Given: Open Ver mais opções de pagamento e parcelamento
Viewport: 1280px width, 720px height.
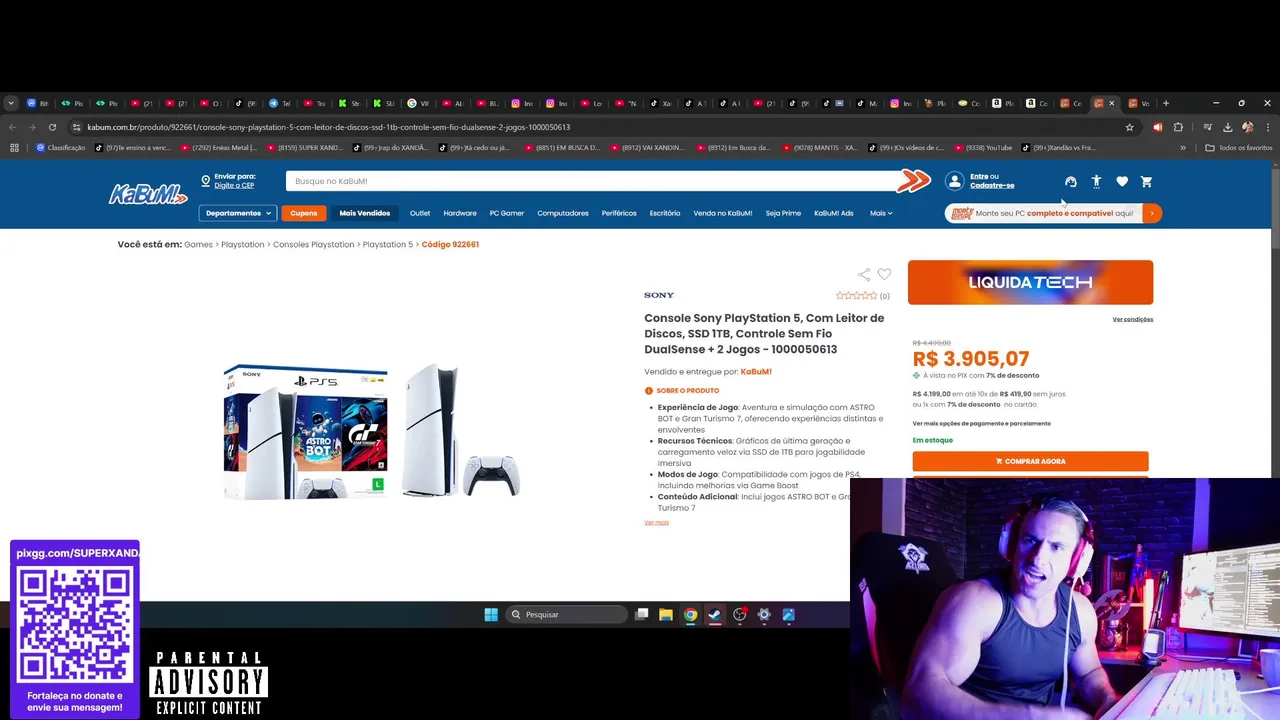Looking at the screenshot, I should coord(981,424).
